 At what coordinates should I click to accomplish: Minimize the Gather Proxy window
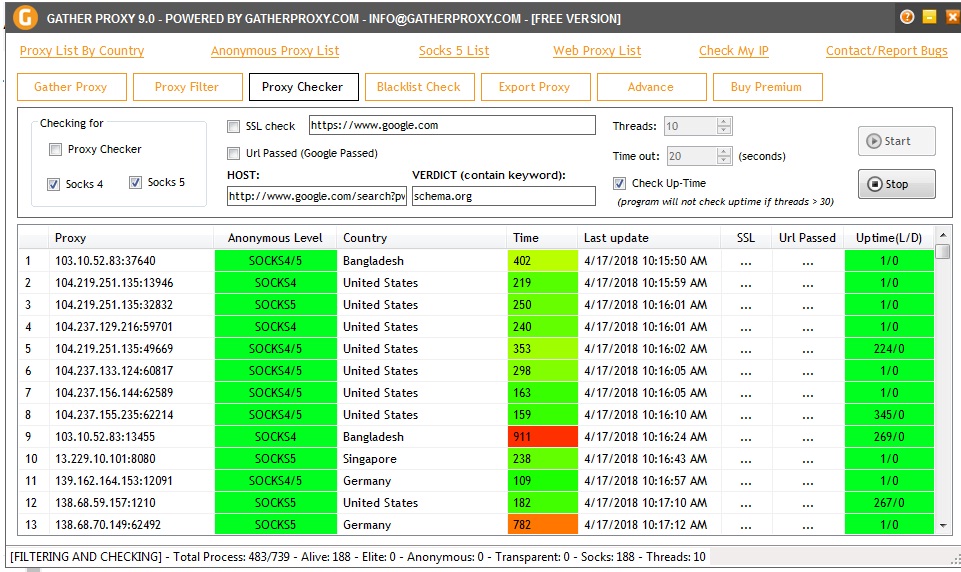[x=930, y=17]
